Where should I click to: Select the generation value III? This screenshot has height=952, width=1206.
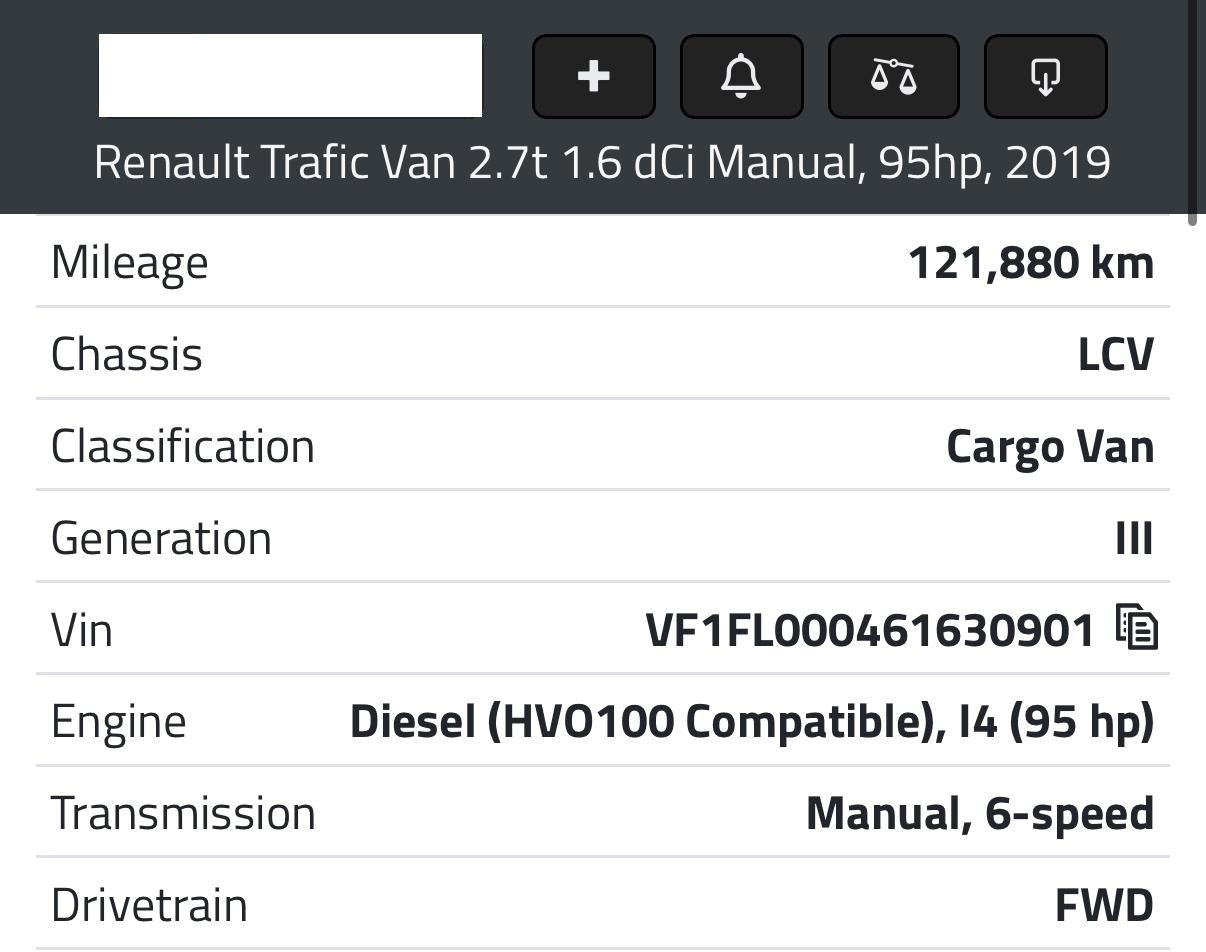[x=1134, y=539]
